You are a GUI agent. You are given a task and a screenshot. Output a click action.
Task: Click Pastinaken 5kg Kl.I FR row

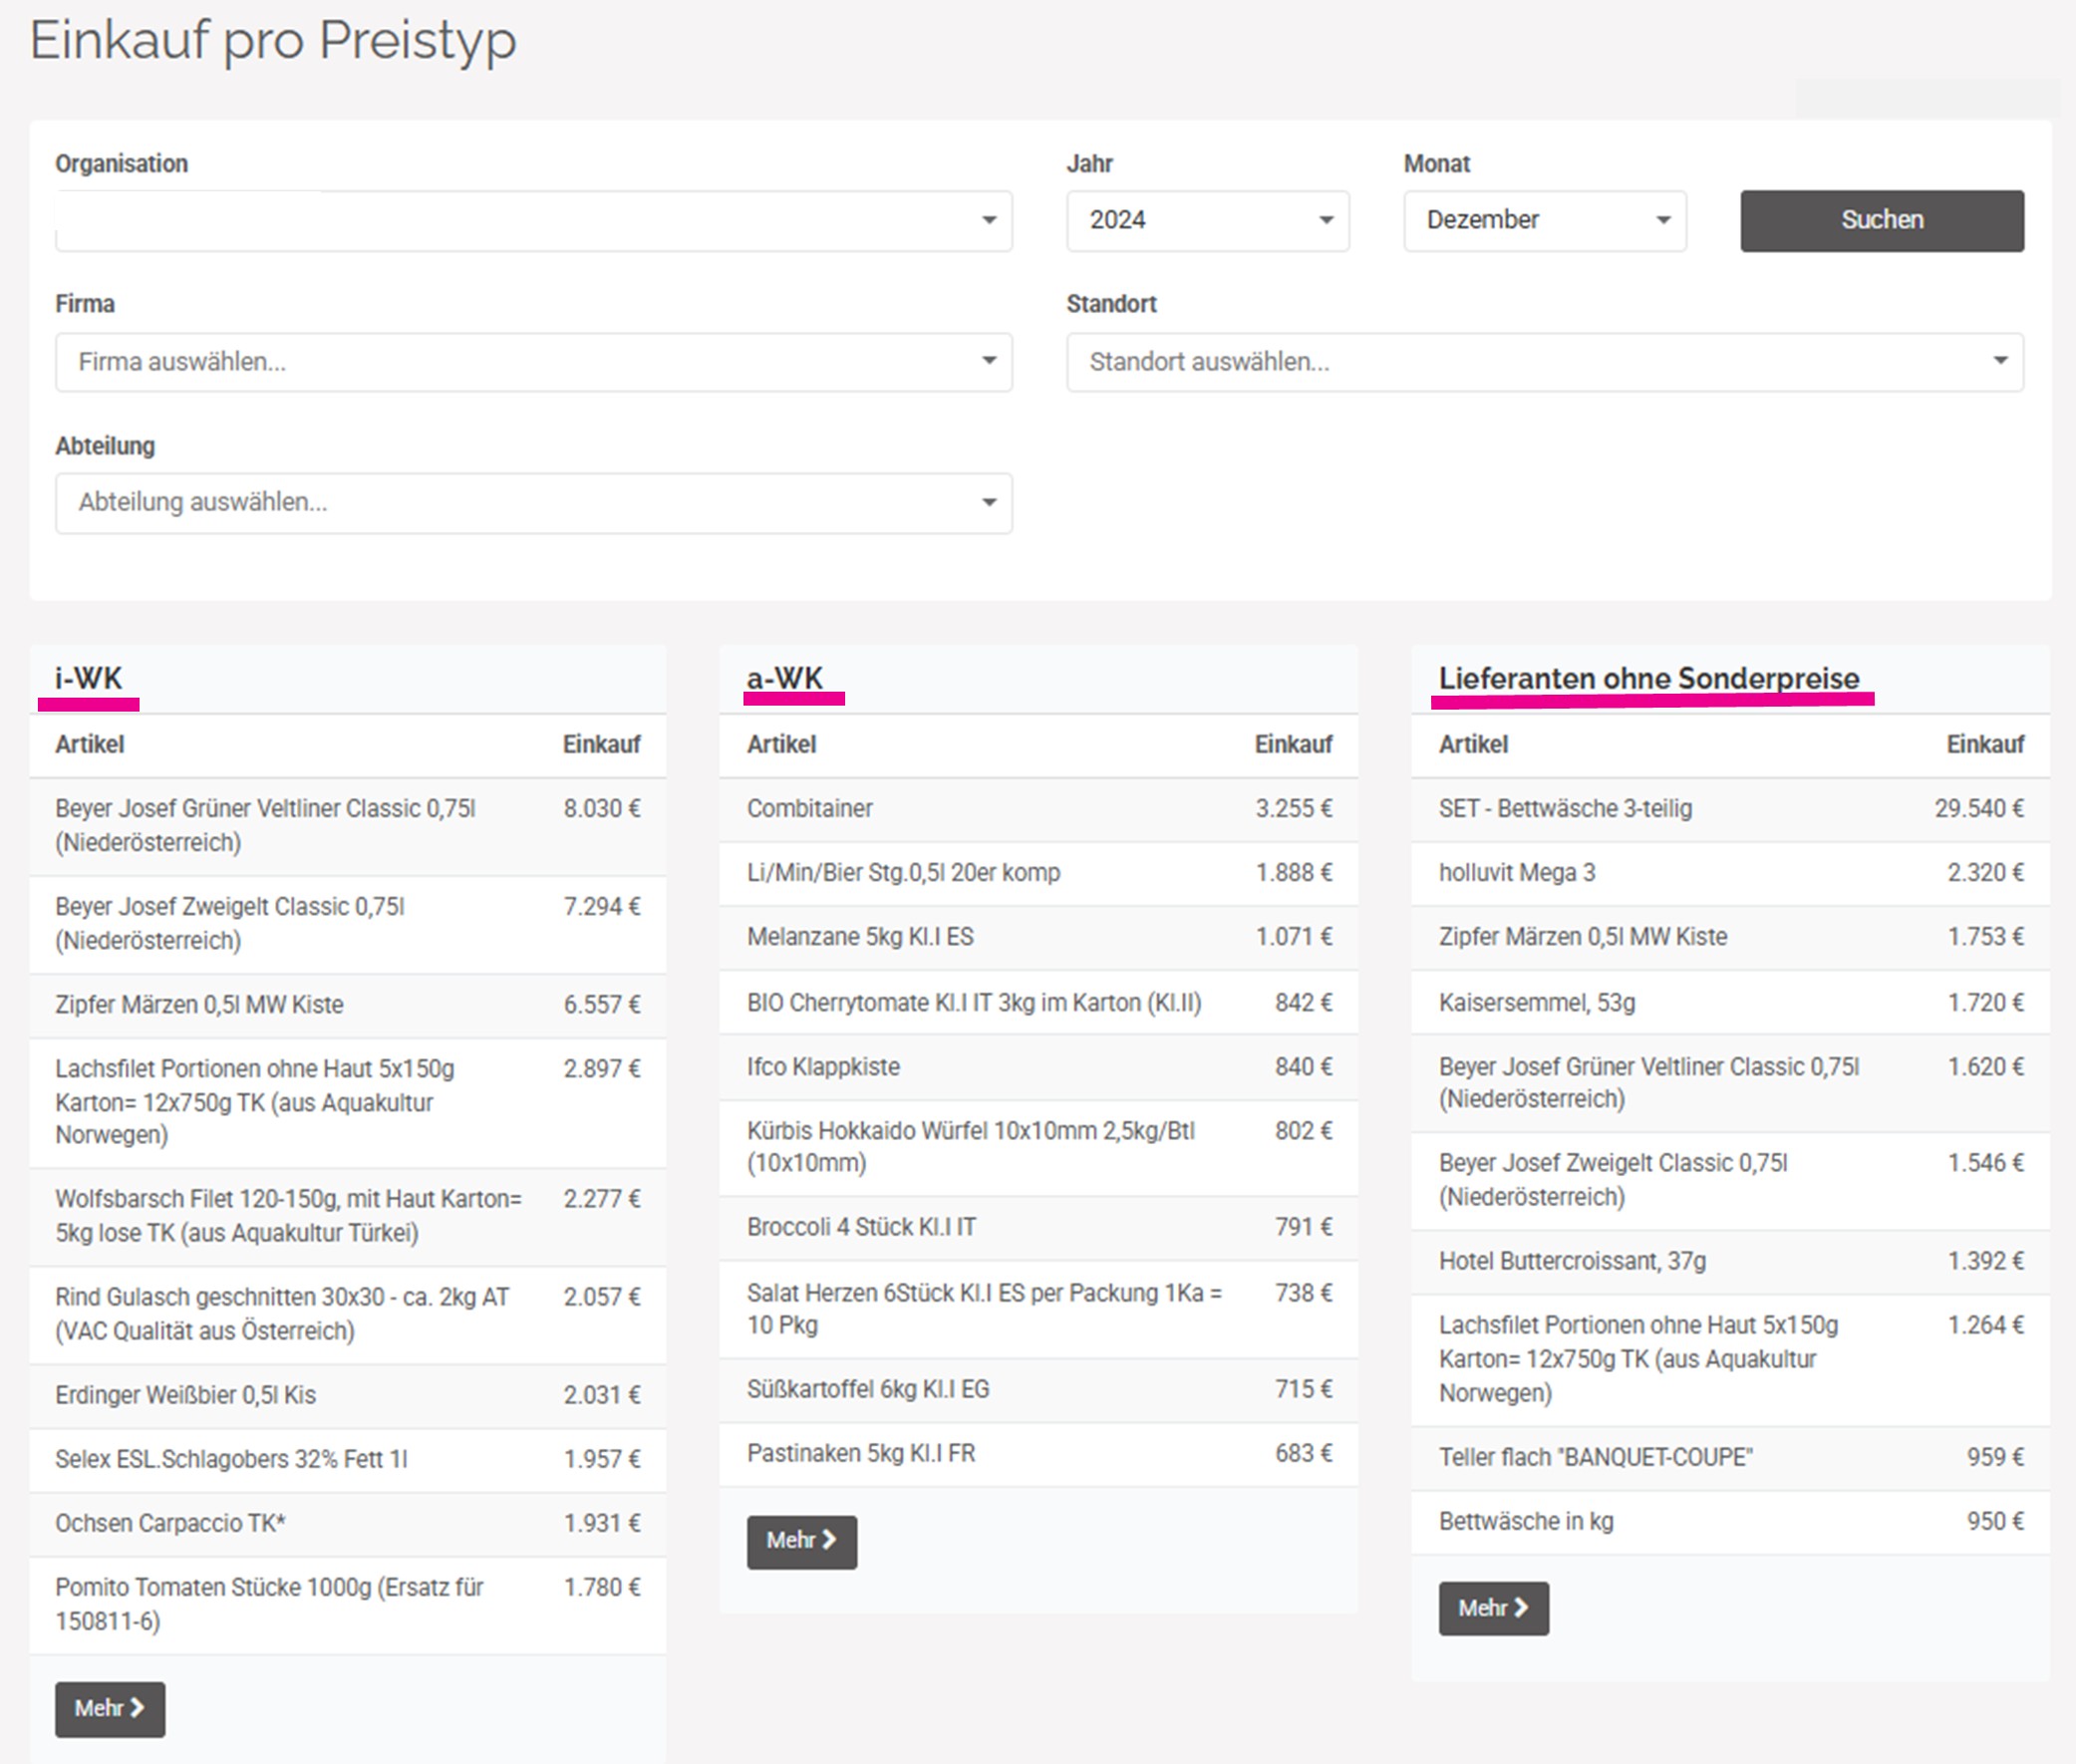pyautogui.click(x=1039, y=1453)
